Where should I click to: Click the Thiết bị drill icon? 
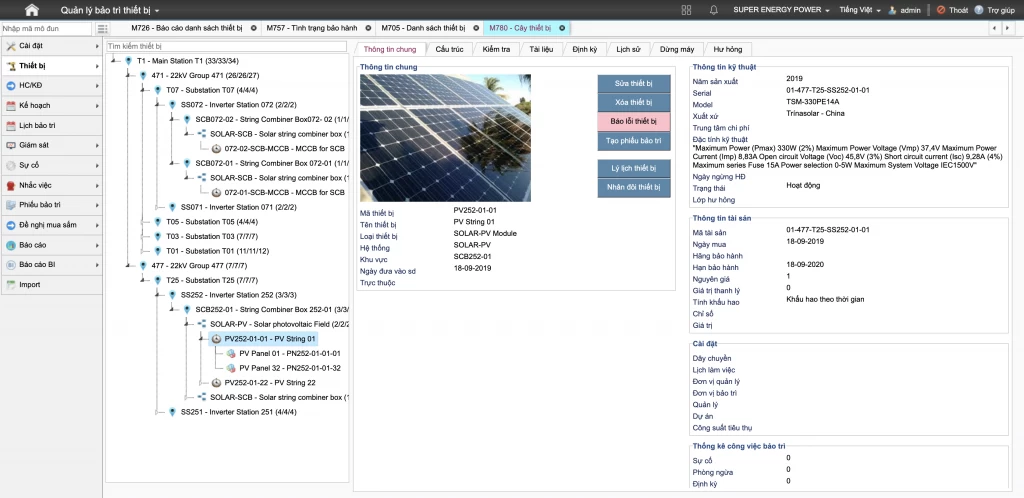[11, 66]
